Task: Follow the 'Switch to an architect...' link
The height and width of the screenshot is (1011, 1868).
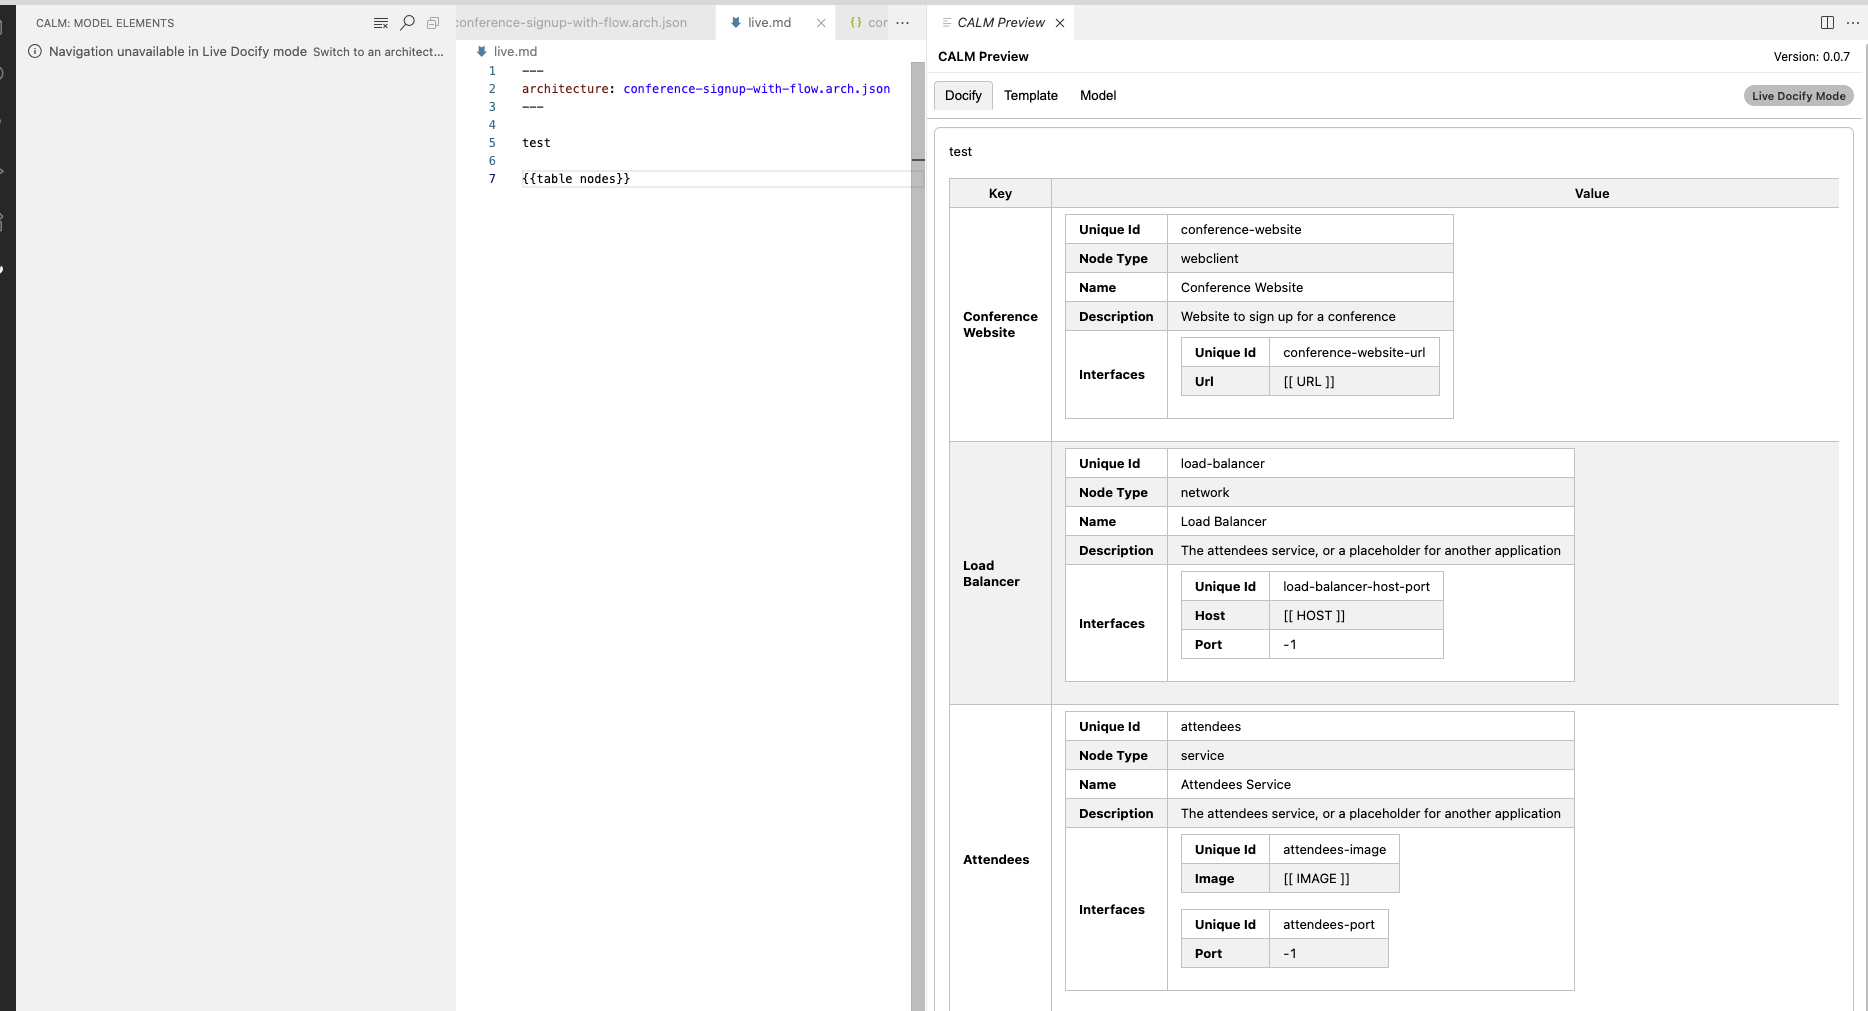Action: coord(378,52)
